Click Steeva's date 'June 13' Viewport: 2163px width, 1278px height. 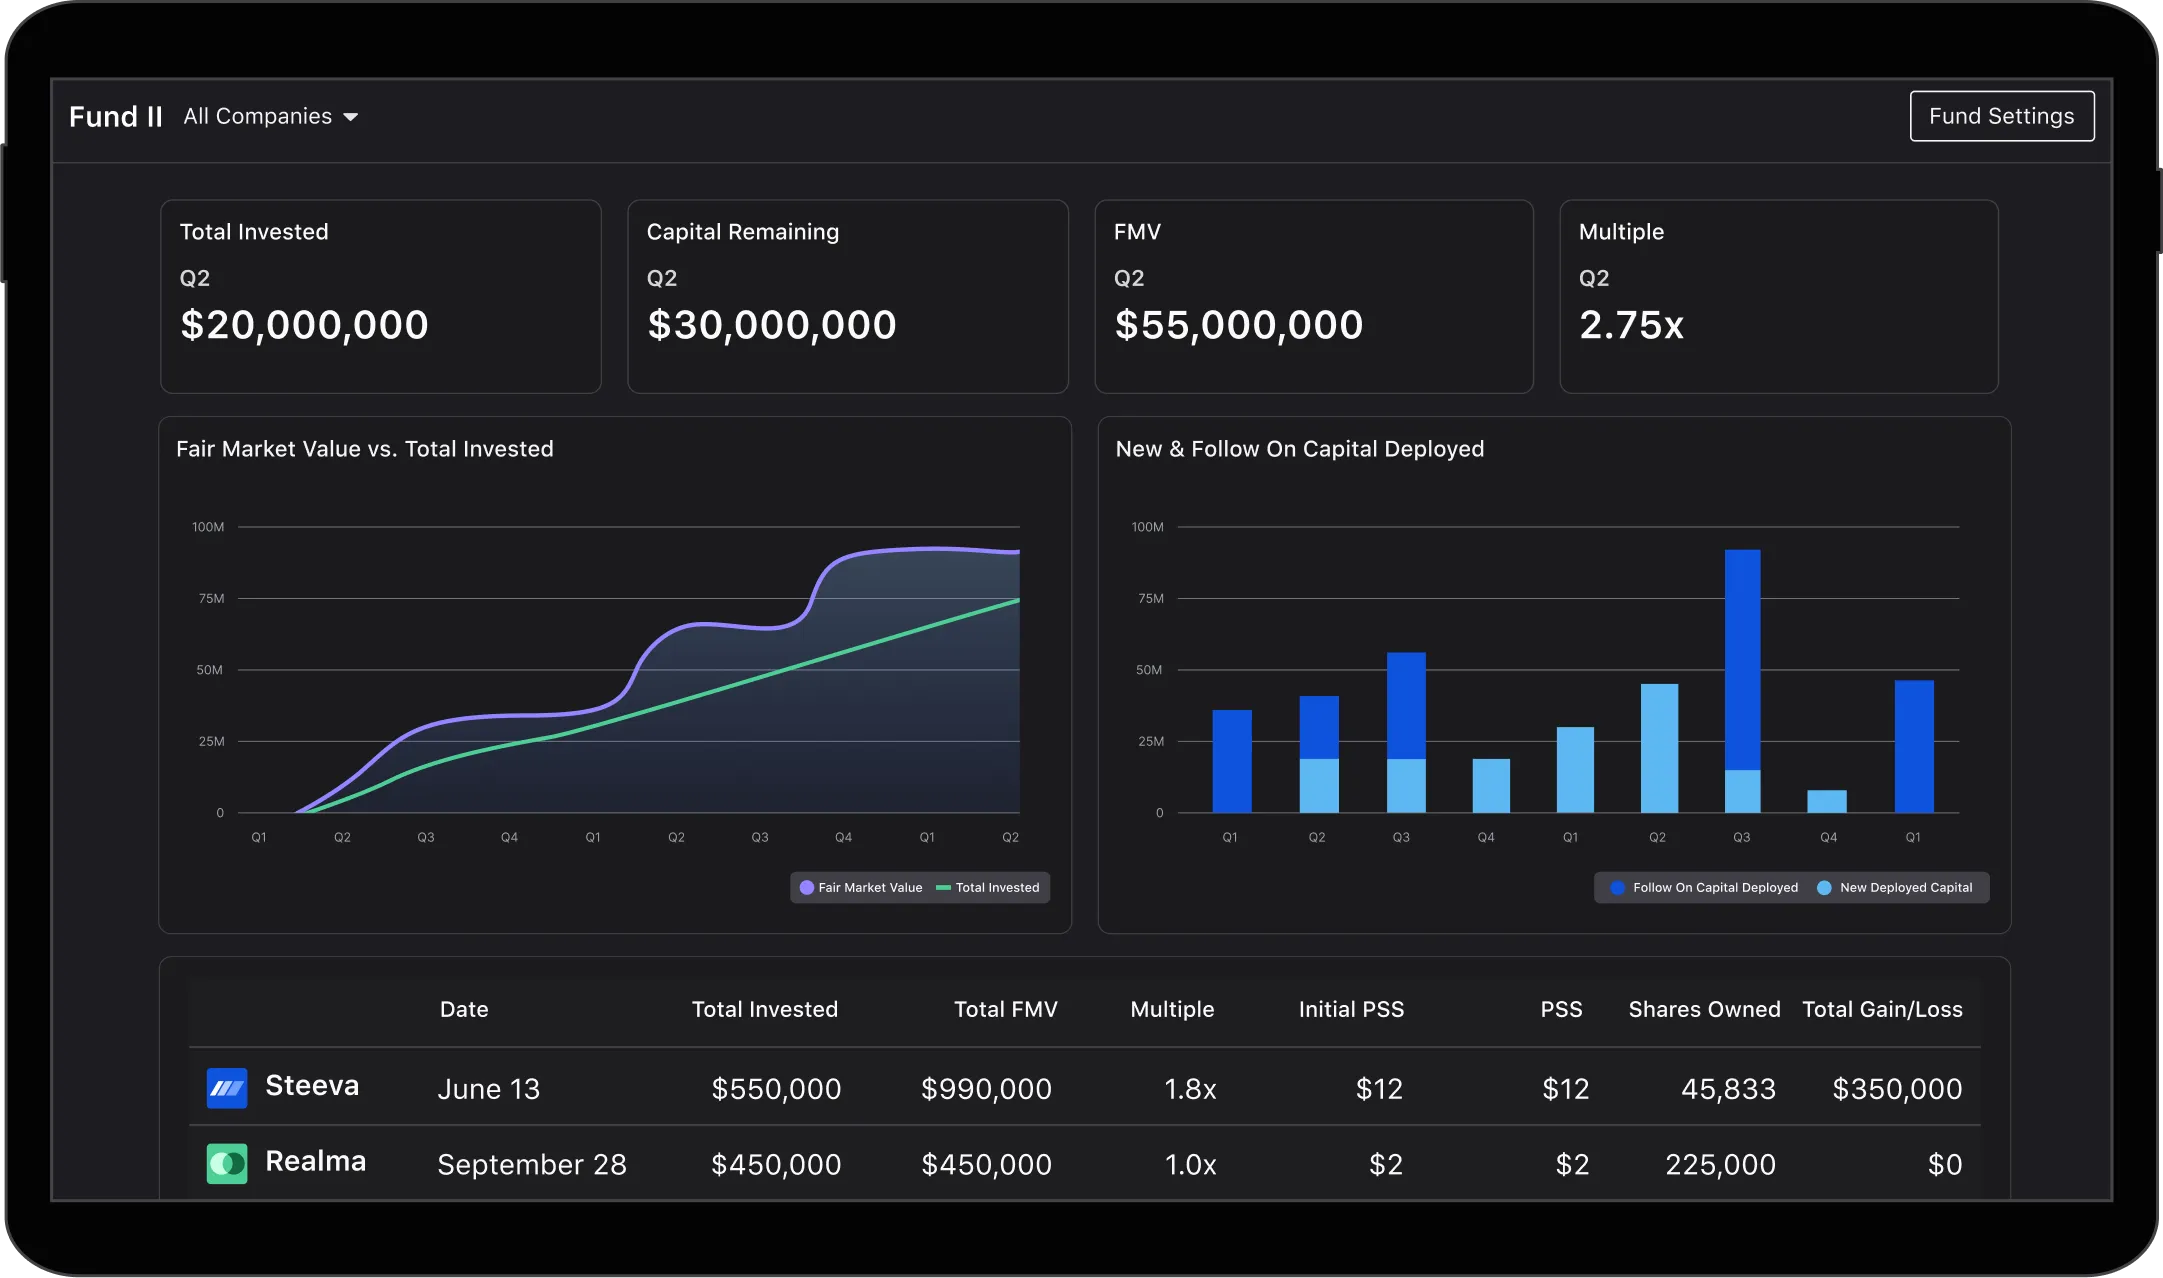click(x=489, y=1089)
